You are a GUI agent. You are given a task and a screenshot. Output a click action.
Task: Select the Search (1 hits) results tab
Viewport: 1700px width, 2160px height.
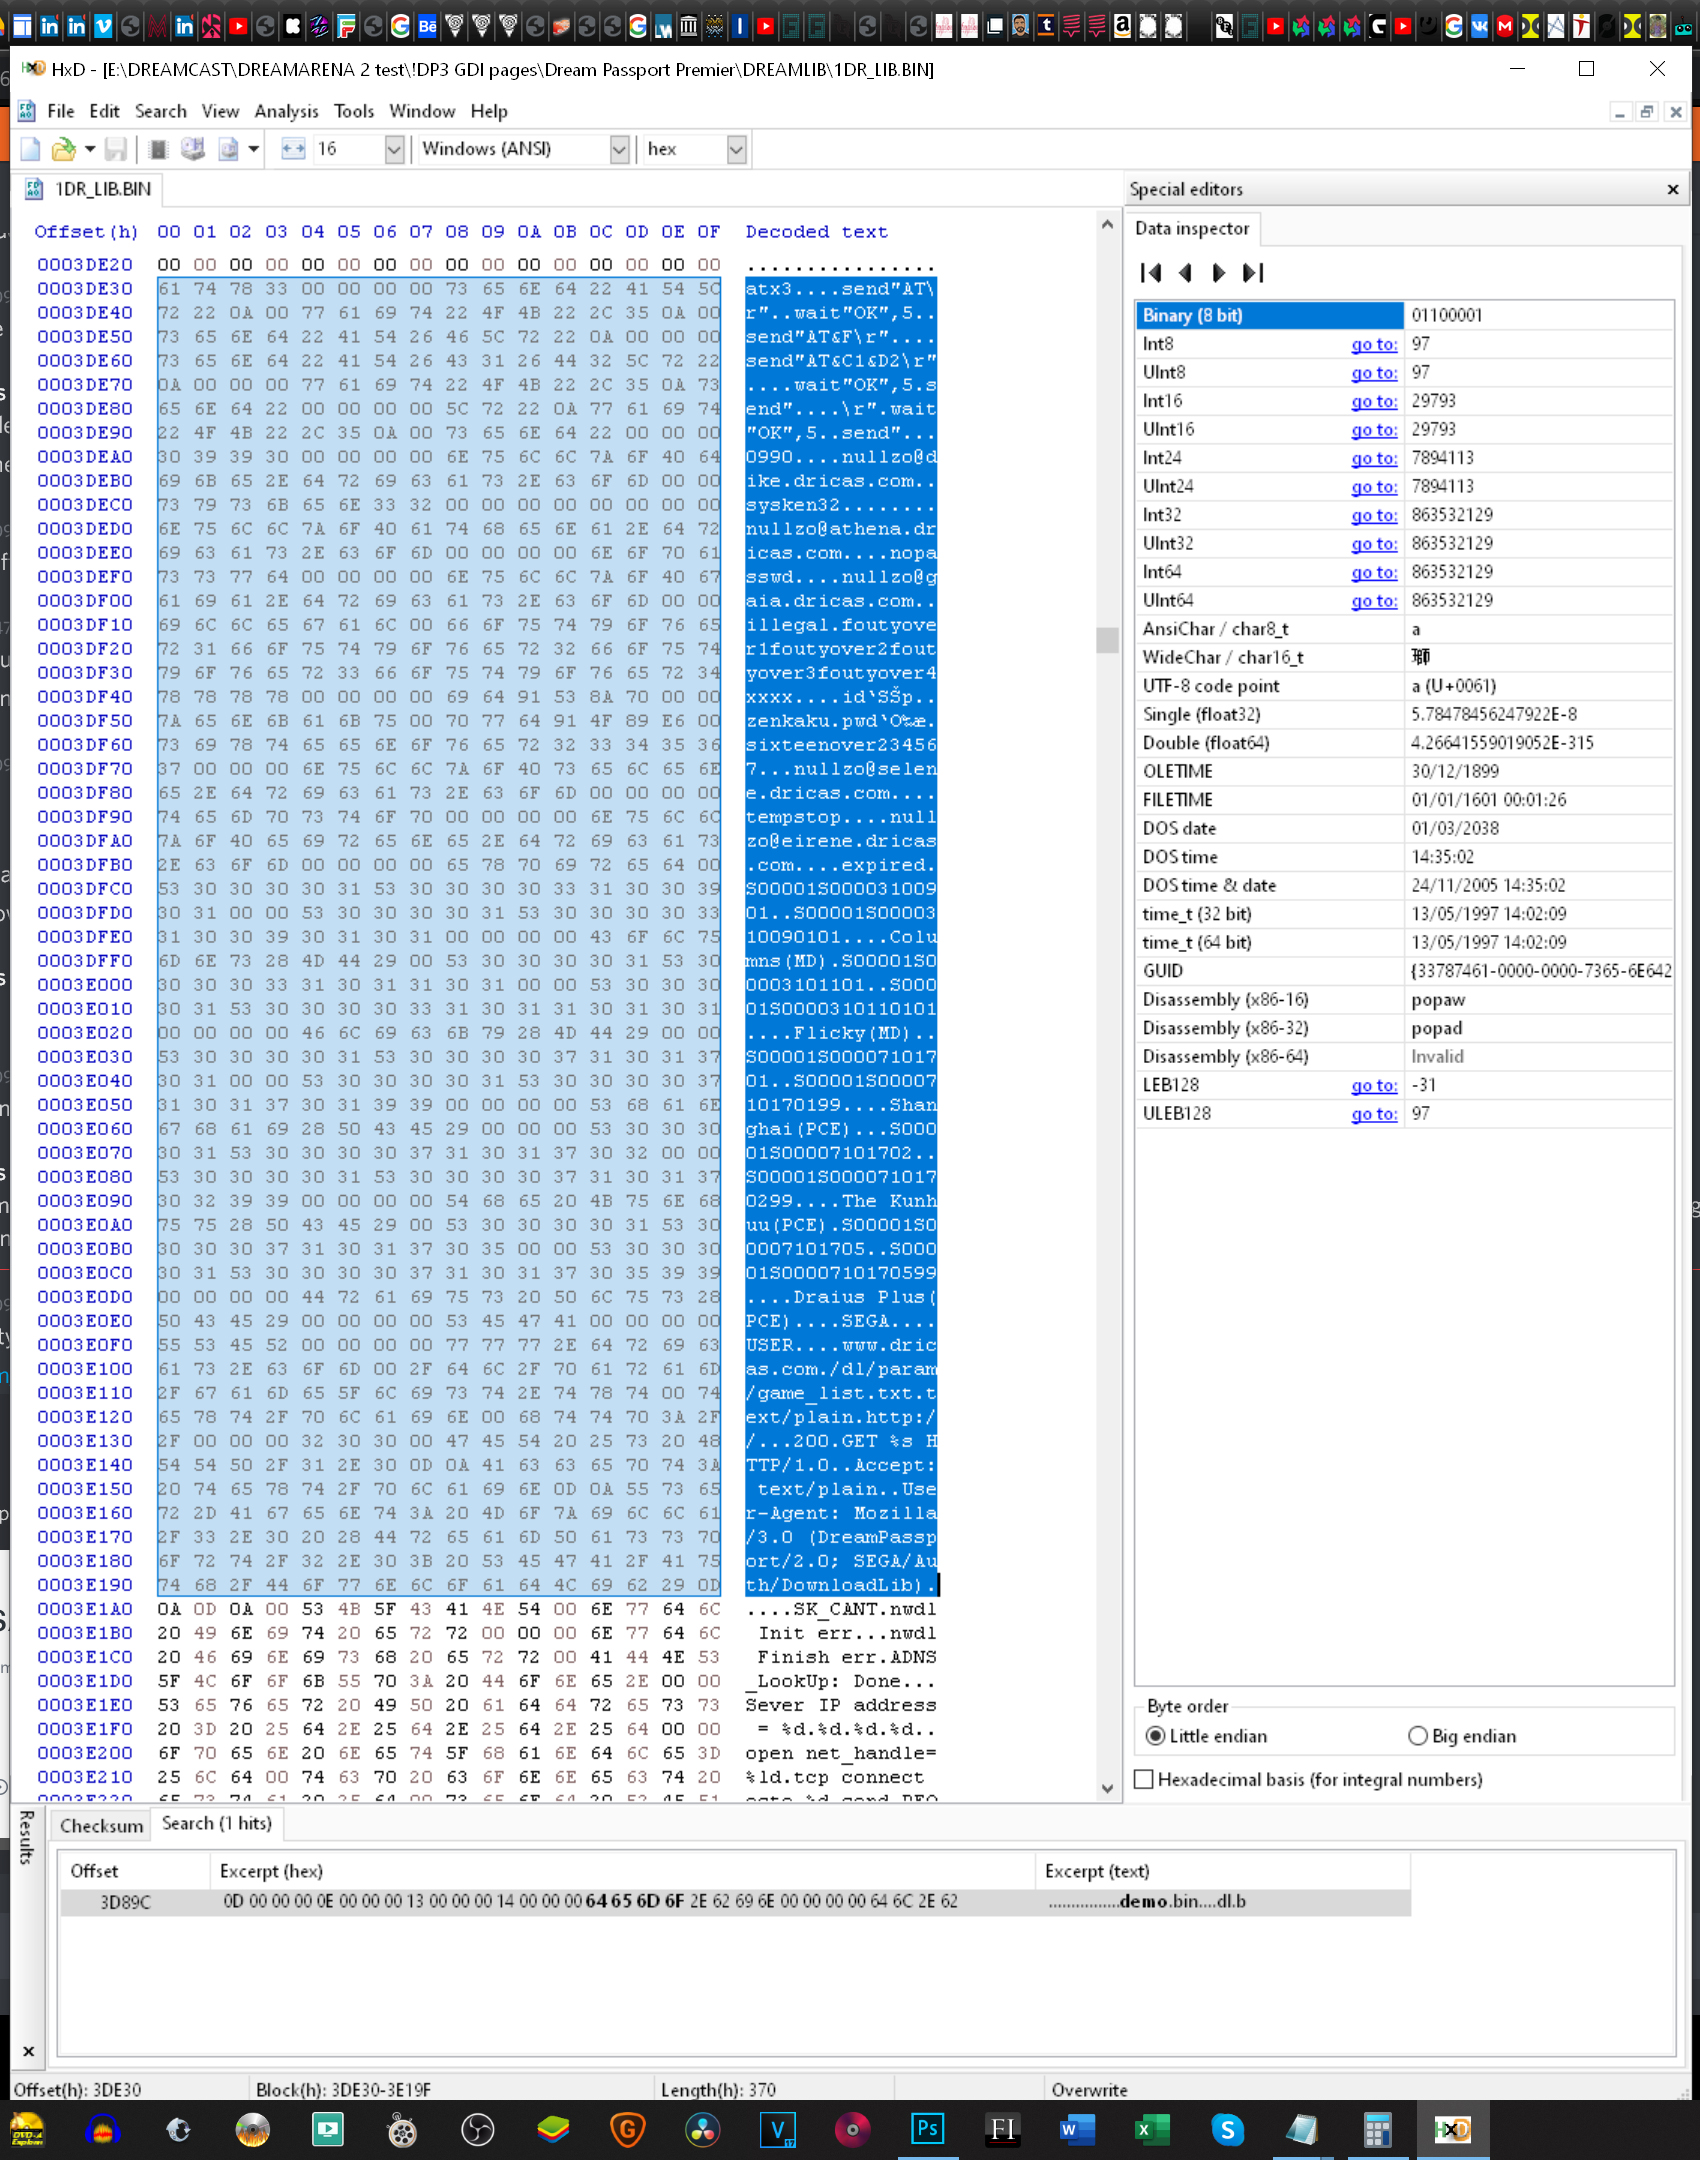[217, 1823]
